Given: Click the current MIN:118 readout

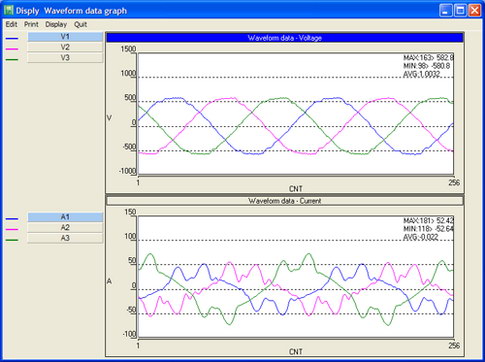Looking at the screenshot, I should (428, 229).
